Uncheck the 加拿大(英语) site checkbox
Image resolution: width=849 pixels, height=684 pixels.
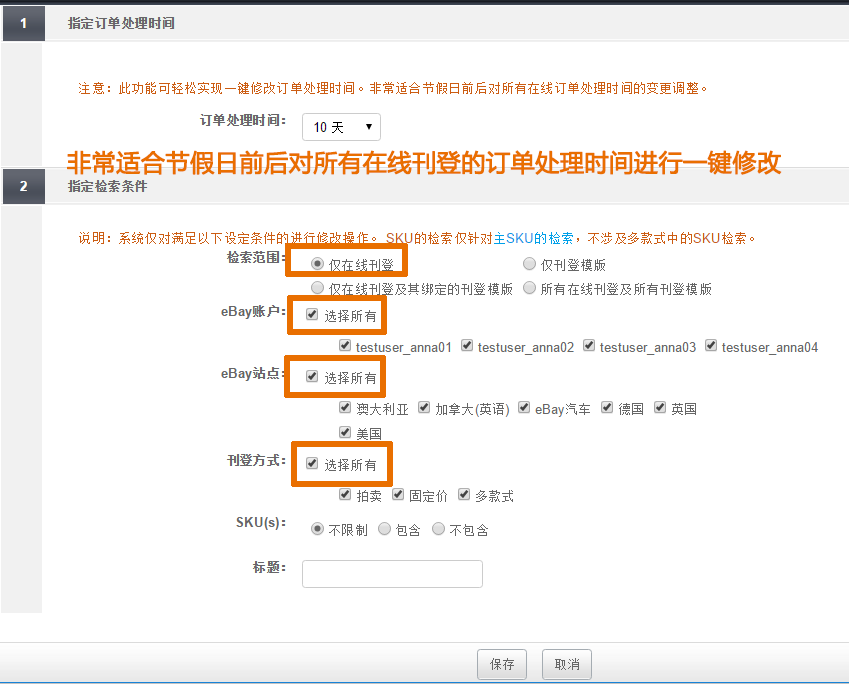[x=424, y=407]
